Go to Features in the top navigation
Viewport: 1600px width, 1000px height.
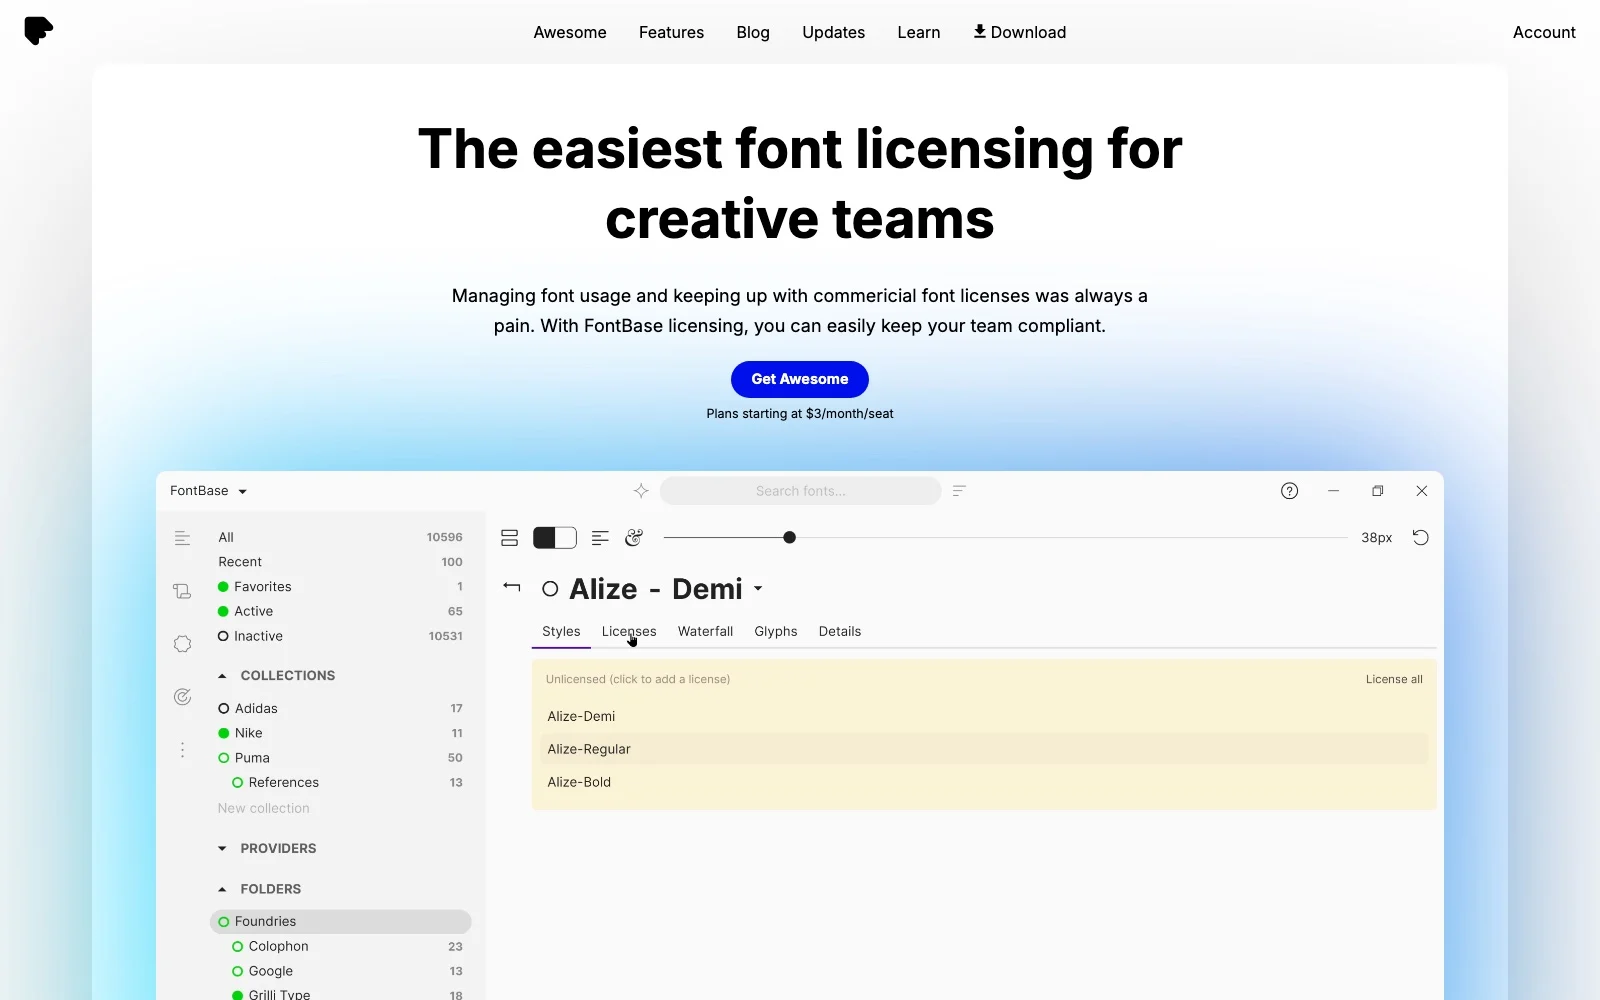(x=671, y=32)
